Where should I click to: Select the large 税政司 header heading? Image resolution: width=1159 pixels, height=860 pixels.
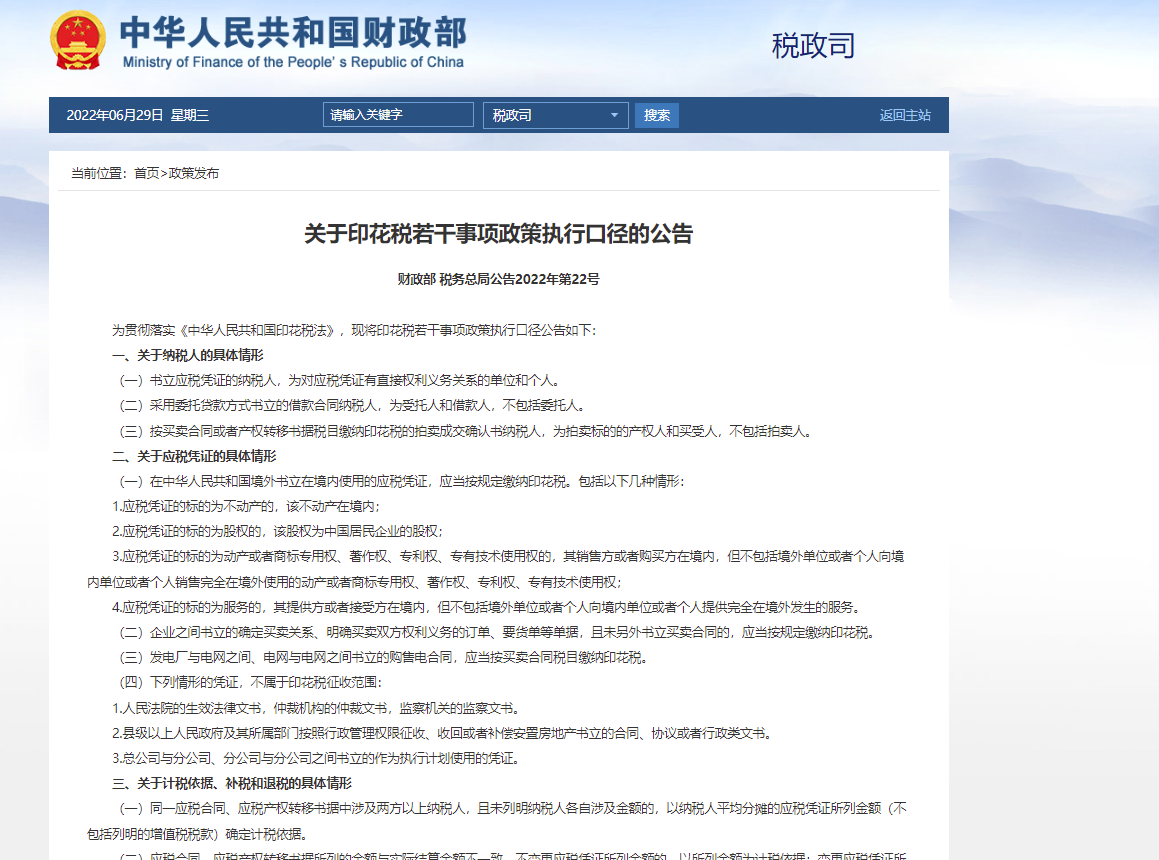[x=813, y=45]
